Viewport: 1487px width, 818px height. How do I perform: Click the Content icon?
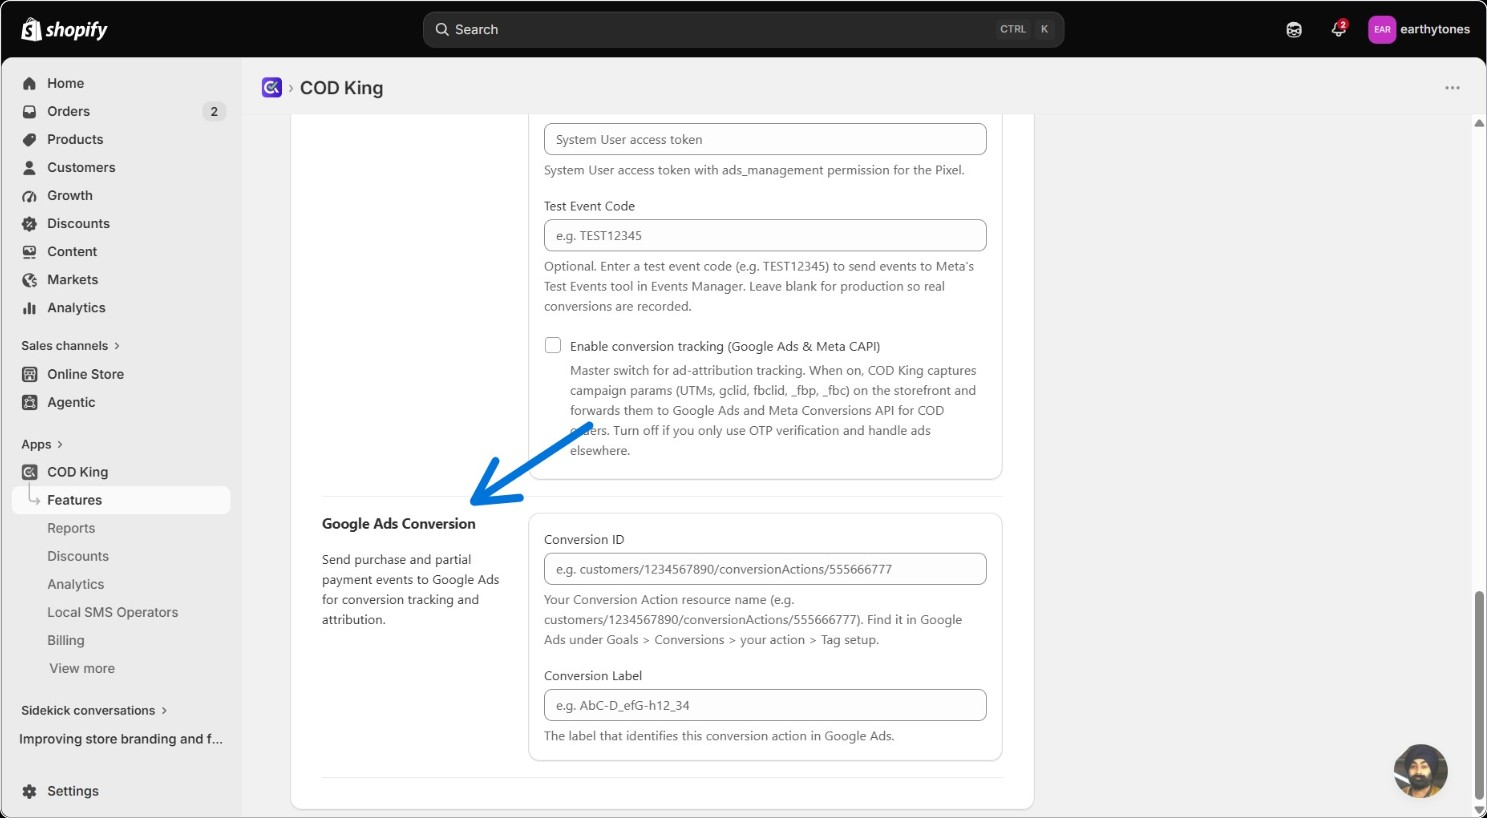30,252
